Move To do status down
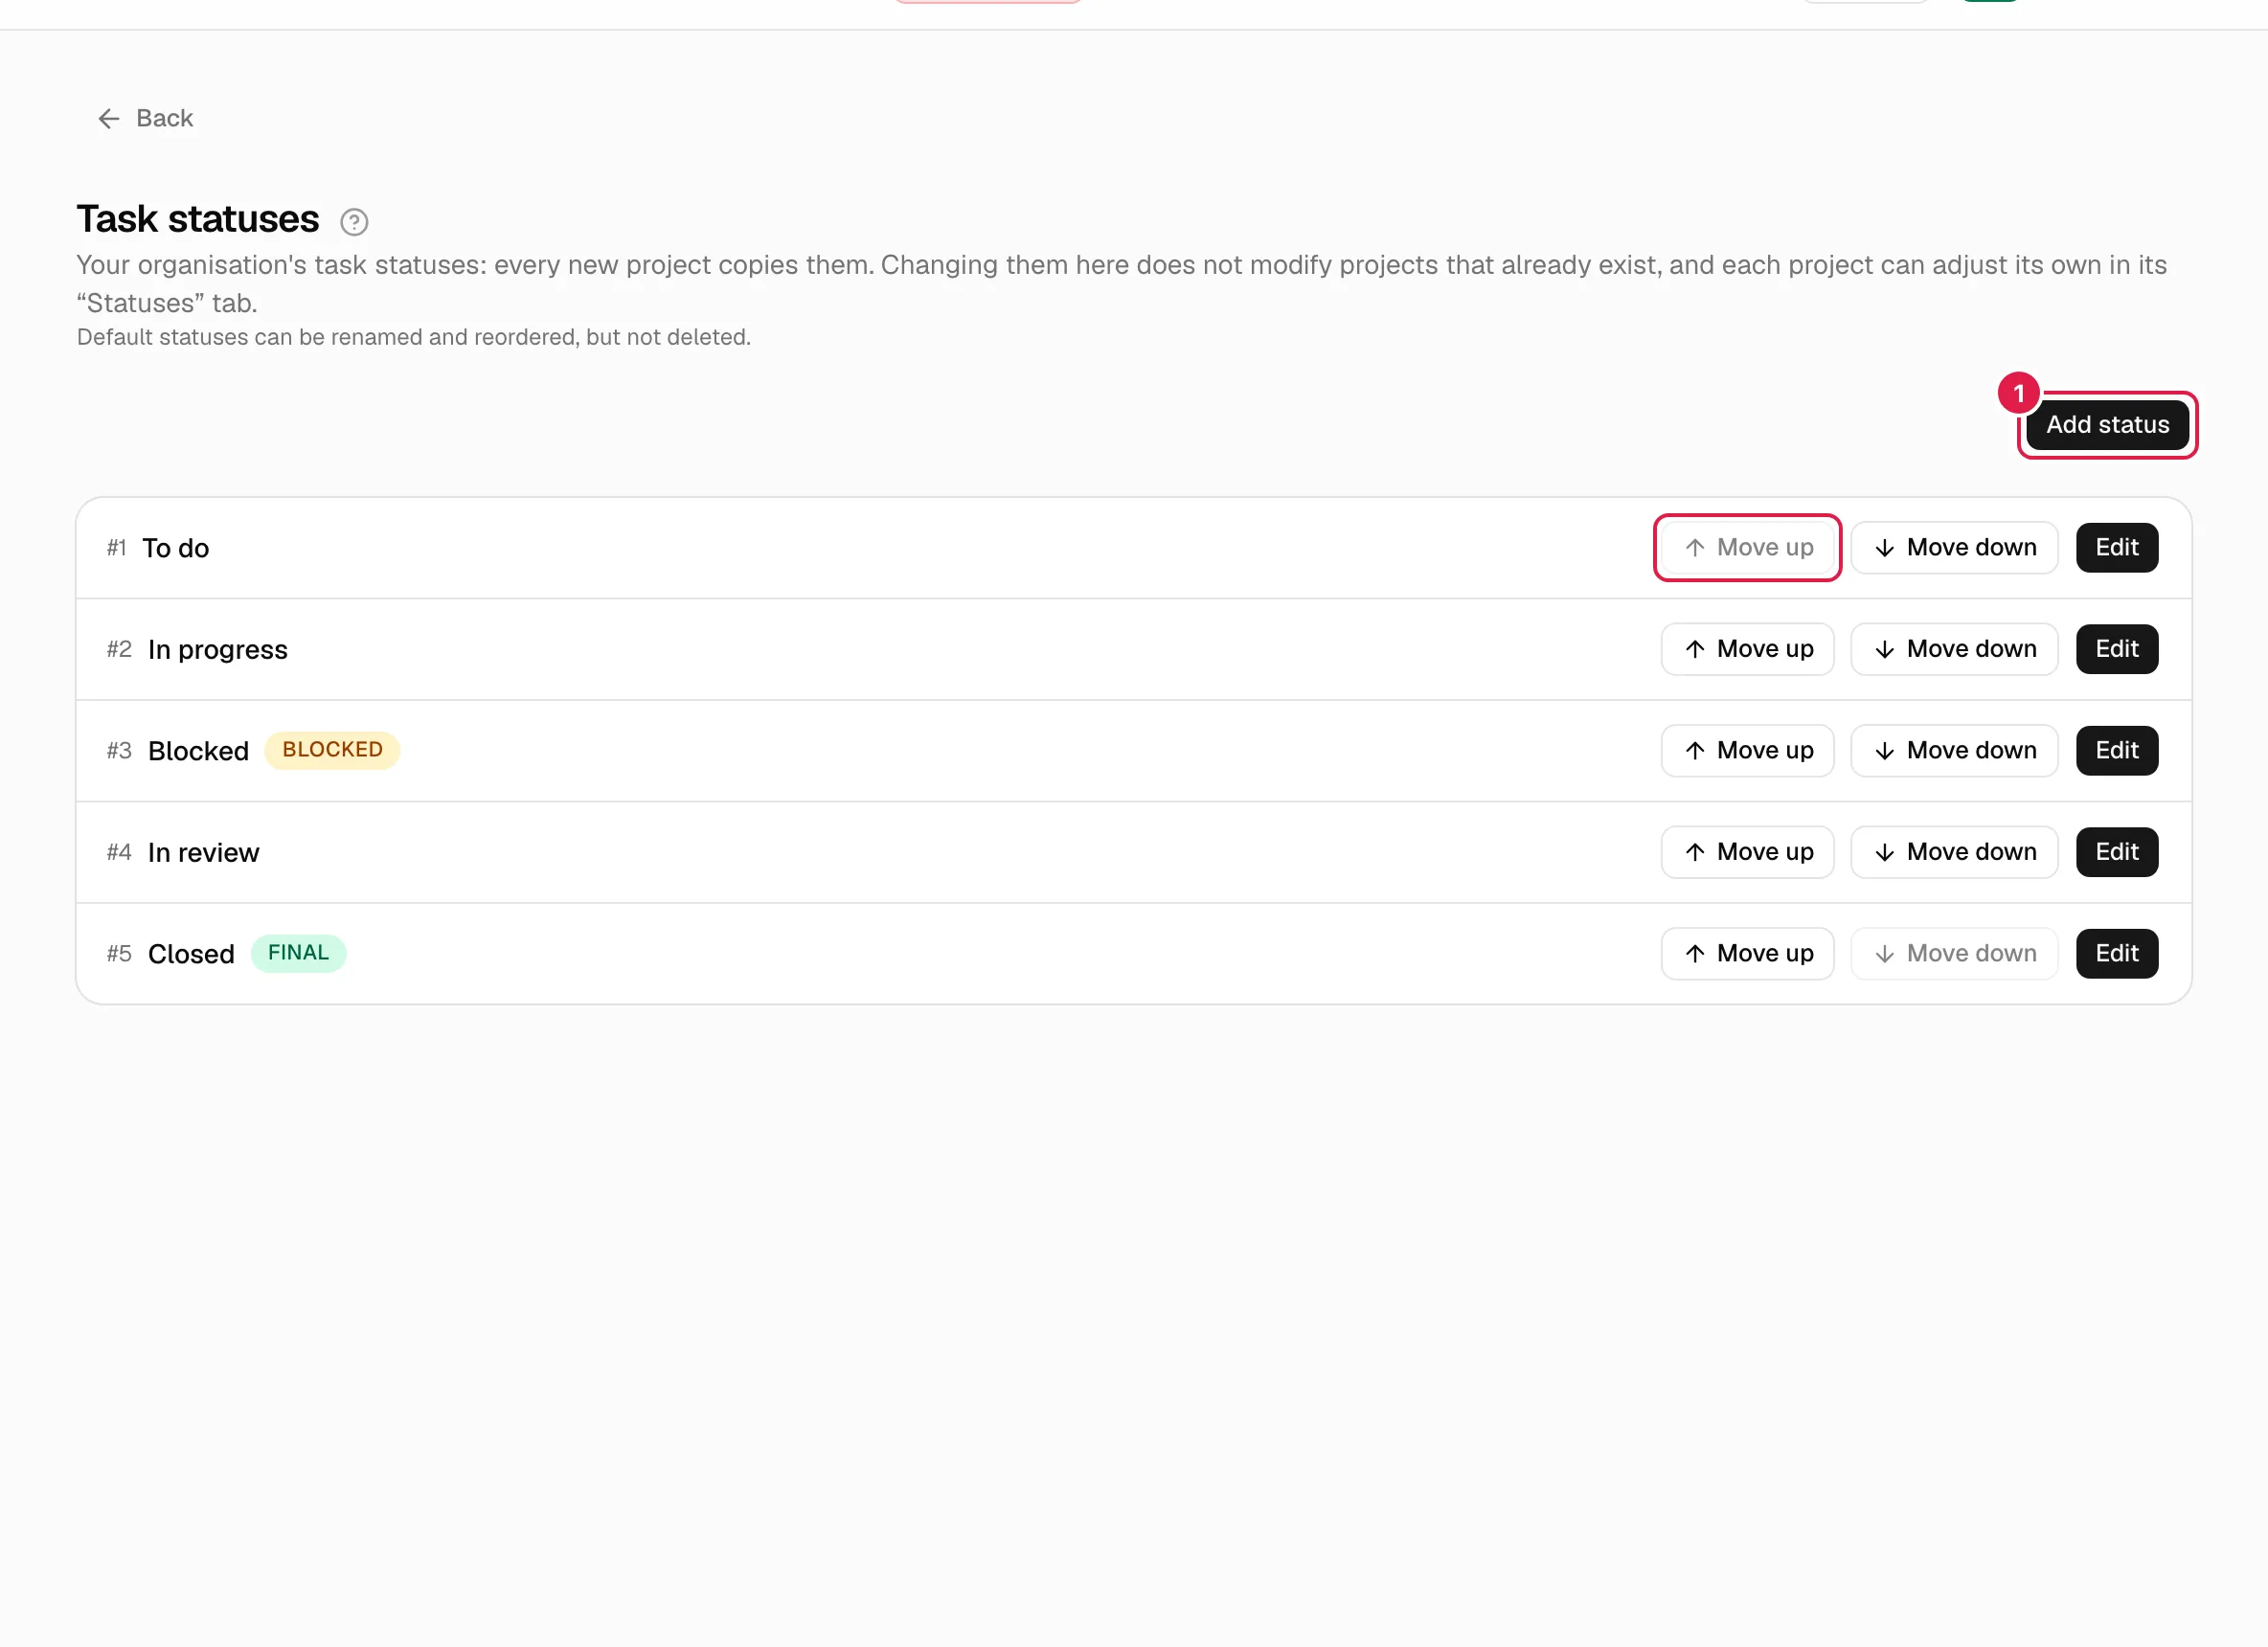2268x1647 pixels. click(1954, 547)
